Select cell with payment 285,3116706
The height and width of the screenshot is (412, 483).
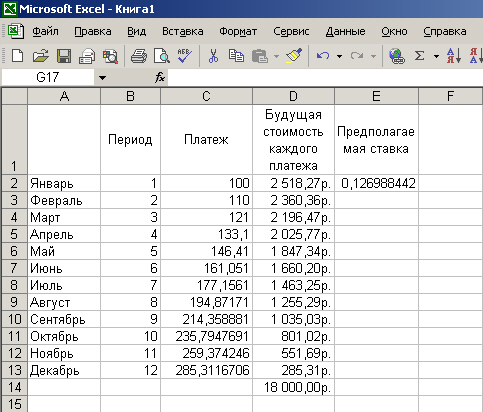click(206, 370)
